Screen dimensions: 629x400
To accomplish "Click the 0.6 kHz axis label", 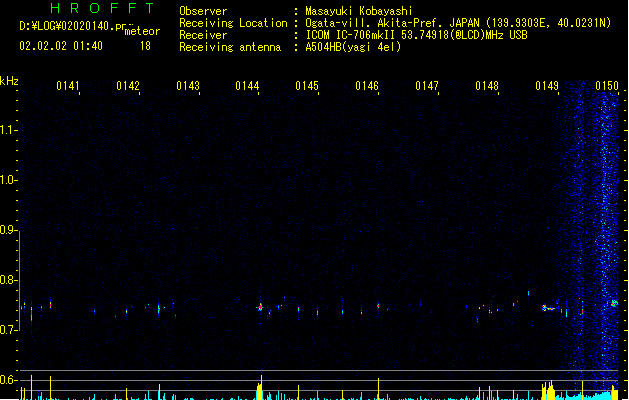I will pyautogui.click(x=8, y=380).
